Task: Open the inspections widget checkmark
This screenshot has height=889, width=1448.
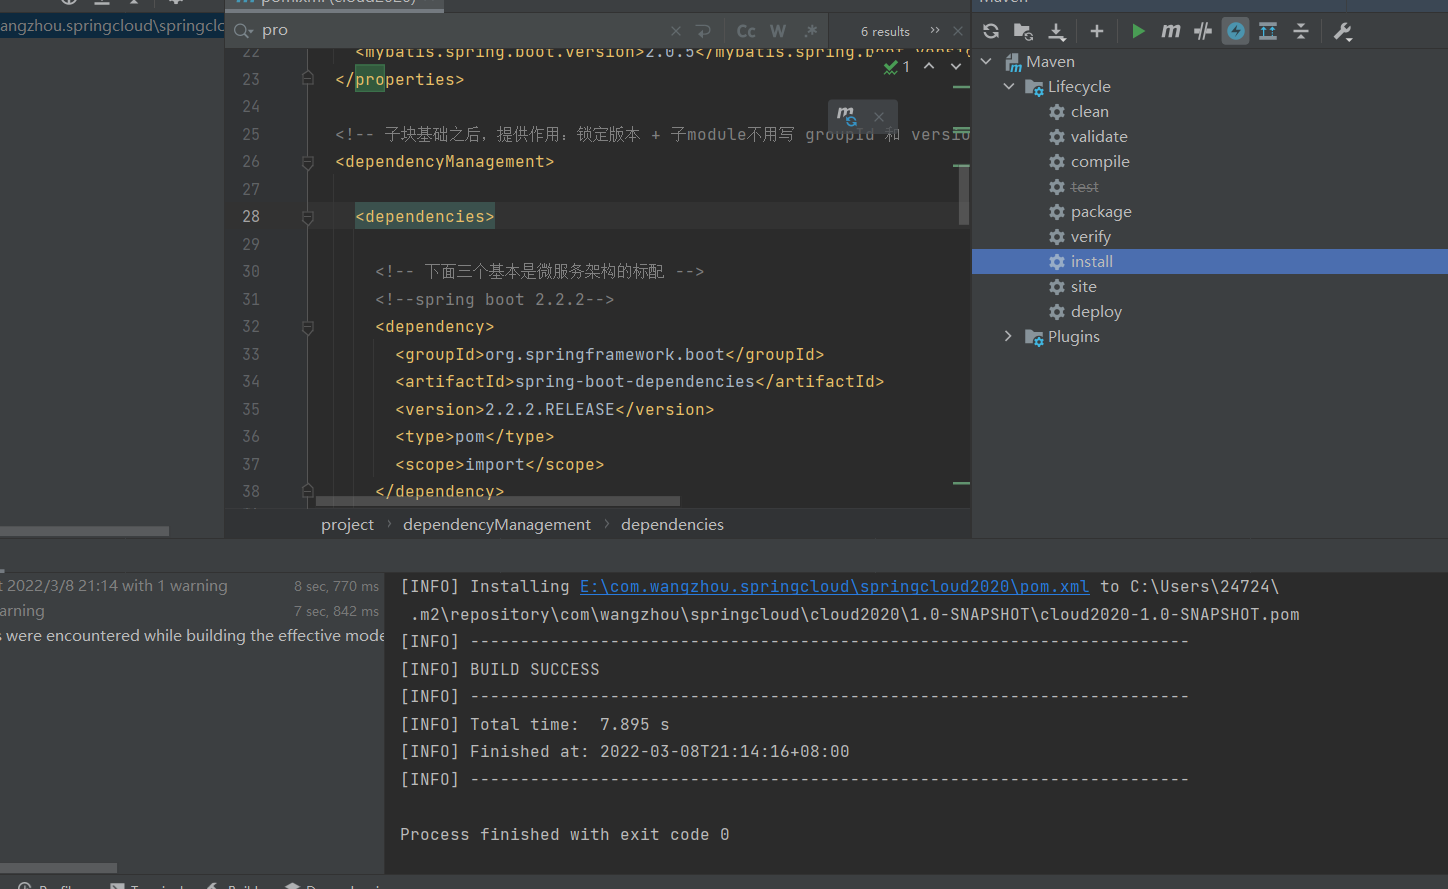Action: click(x=896, y=67)
